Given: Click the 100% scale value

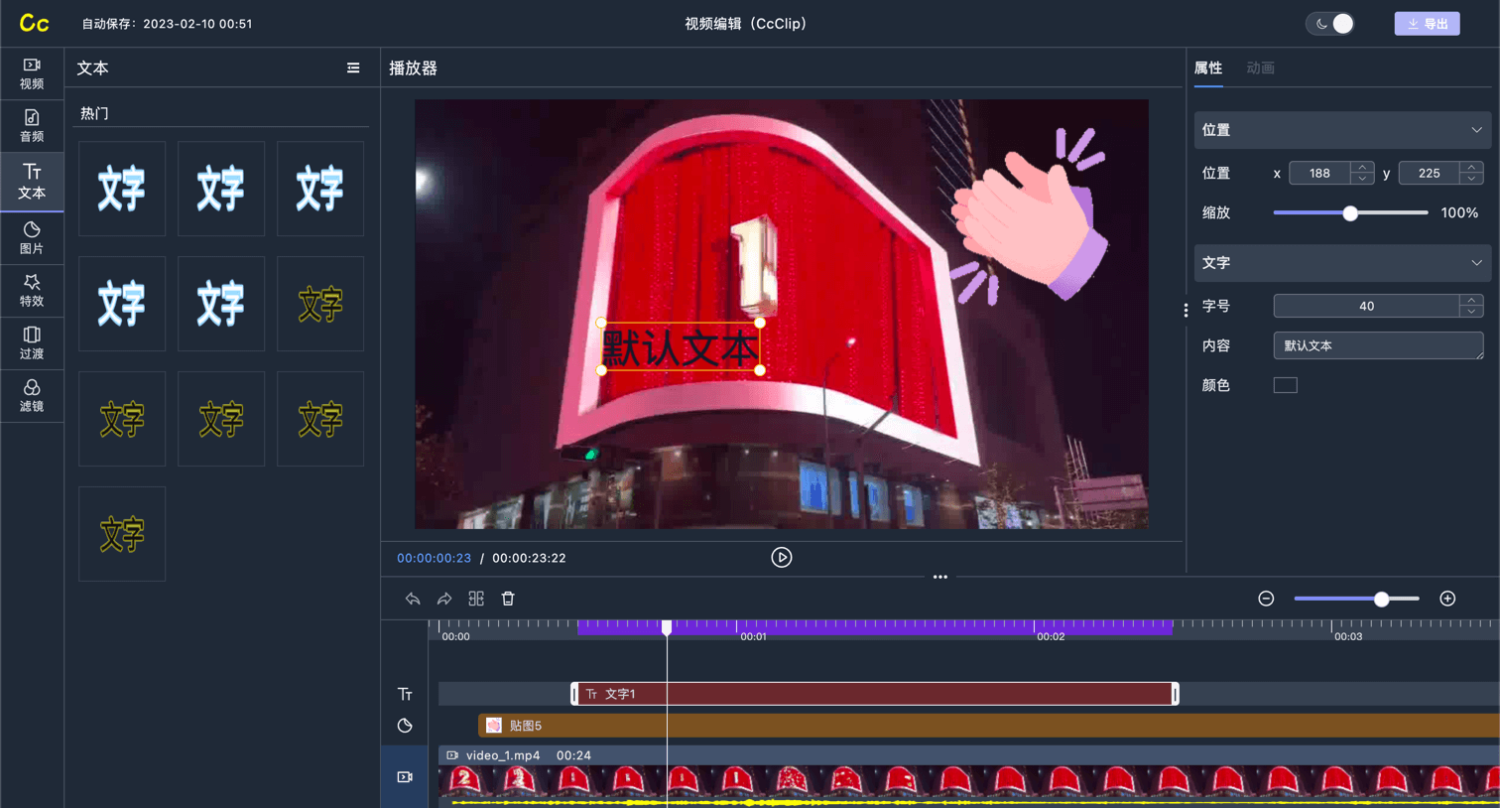Looking at the screenshot, I should click(x=1459, y=213).
